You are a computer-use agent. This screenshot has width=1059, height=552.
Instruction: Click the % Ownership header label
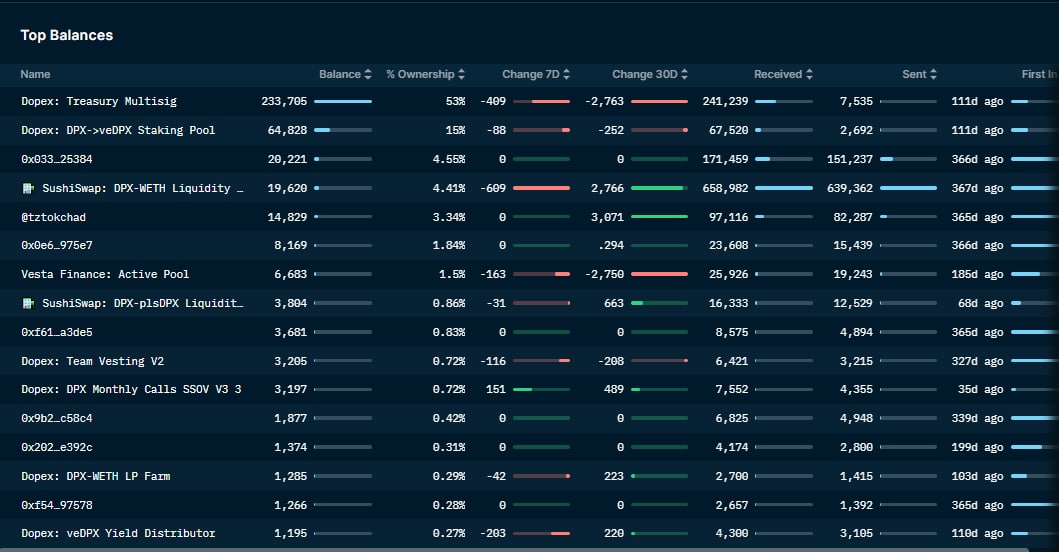[420, 74]
